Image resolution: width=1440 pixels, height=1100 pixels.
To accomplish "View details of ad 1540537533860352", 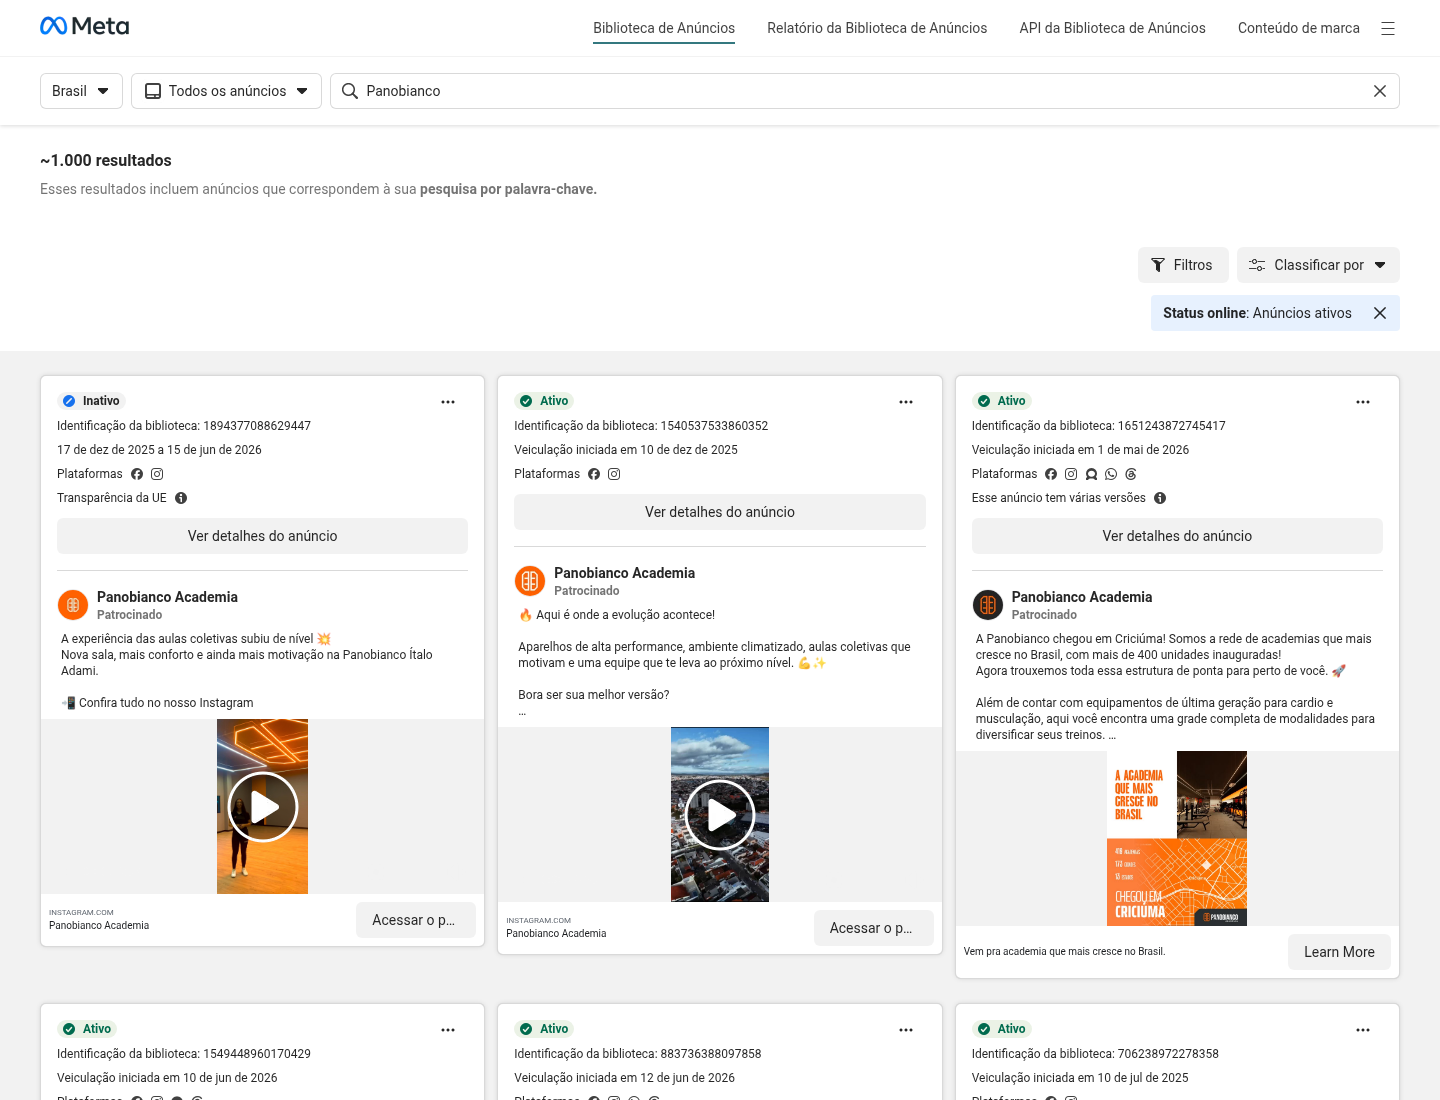I will 720,512.
